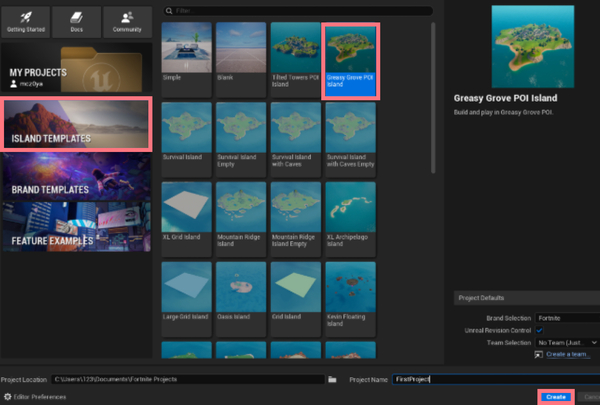Select the Greasy Grove POI Island template

tap(350, 61)
